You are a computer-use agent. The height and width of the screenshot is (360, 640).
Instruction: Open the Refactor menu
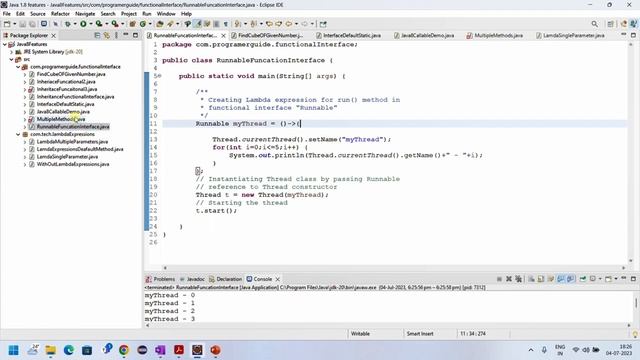click(60, 14)
